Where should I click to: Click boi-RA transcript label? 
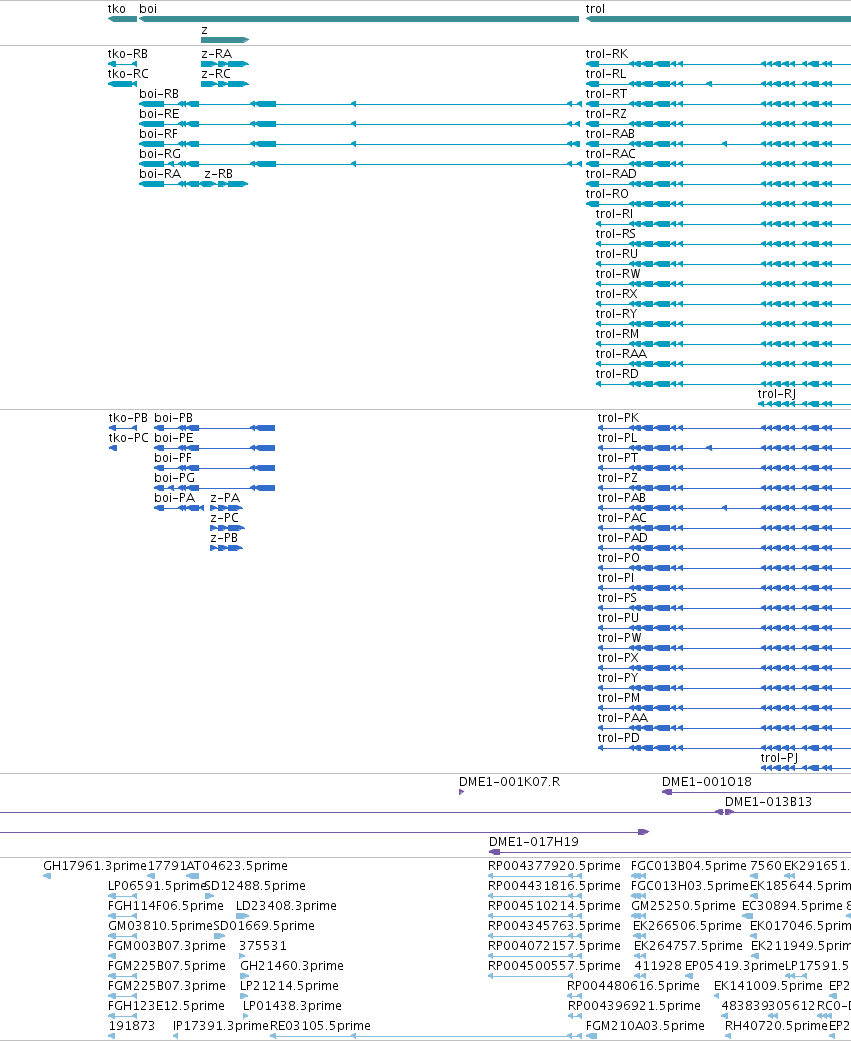(x=160, y=174)
